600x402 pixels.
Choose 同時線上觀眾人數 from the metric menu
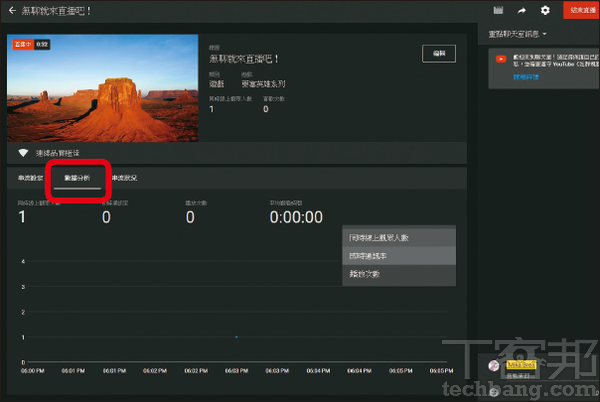[x=379, y=238]
